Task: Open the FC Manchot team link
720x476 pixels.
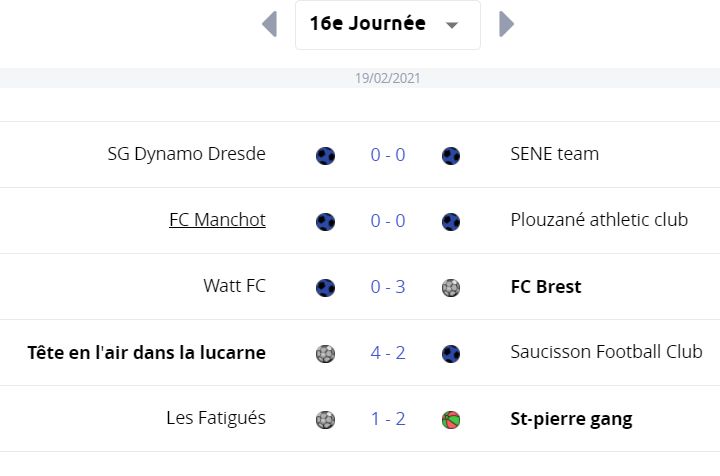Action: click(217, 220)
